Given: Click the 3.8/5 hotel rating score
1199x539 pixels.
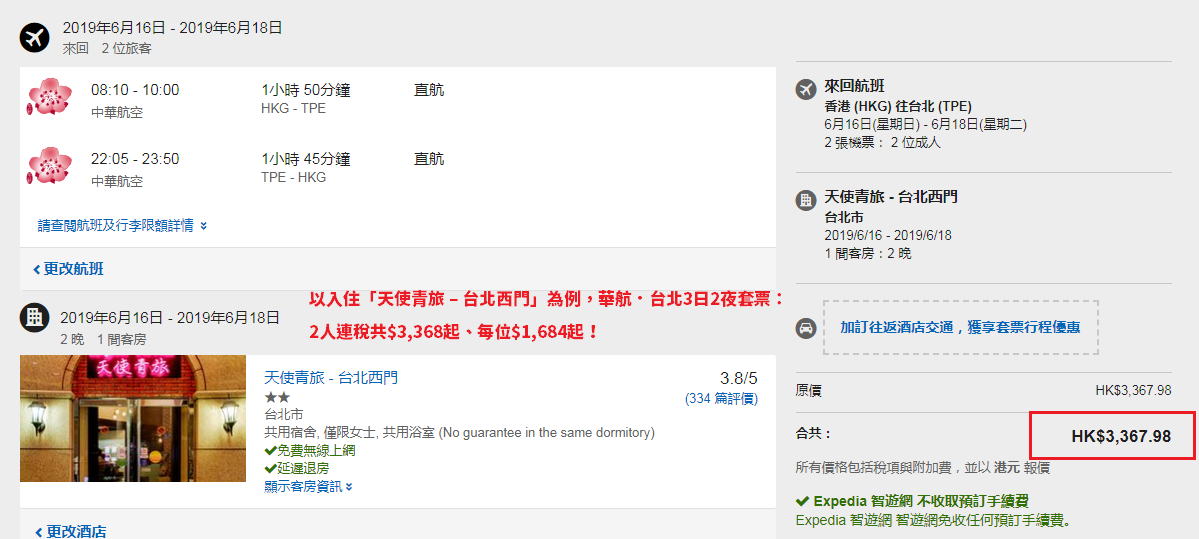Looking at the screenshot, I should (x=739, y=378).
